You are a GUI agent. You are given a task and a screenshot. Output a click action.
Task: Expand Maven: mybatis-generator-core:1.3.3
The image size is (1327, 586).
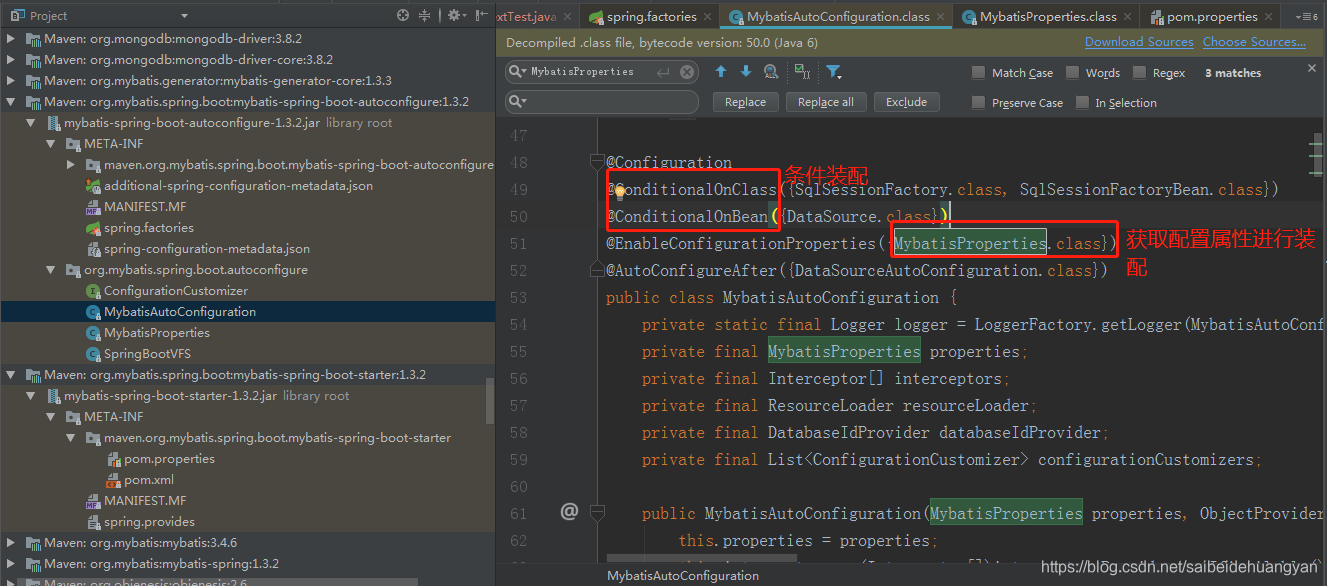pyautogui.click(x=11, y=80)
